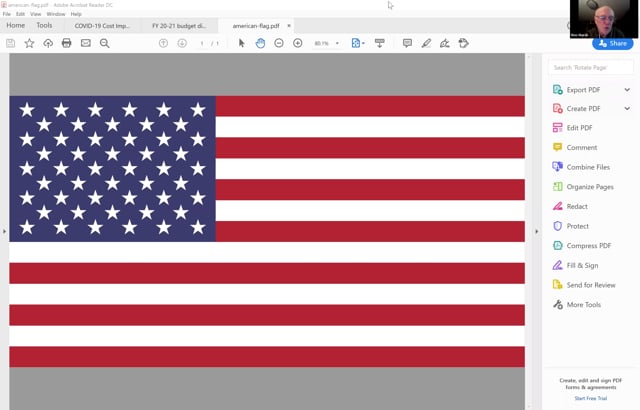Go to previous page arrow icon
Viewport: 640px width, 410px height.
163,43
